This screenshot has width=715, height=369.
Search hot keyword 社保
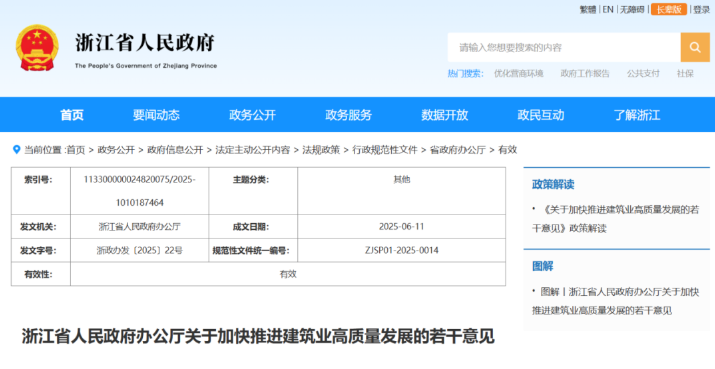coord(685,73)
